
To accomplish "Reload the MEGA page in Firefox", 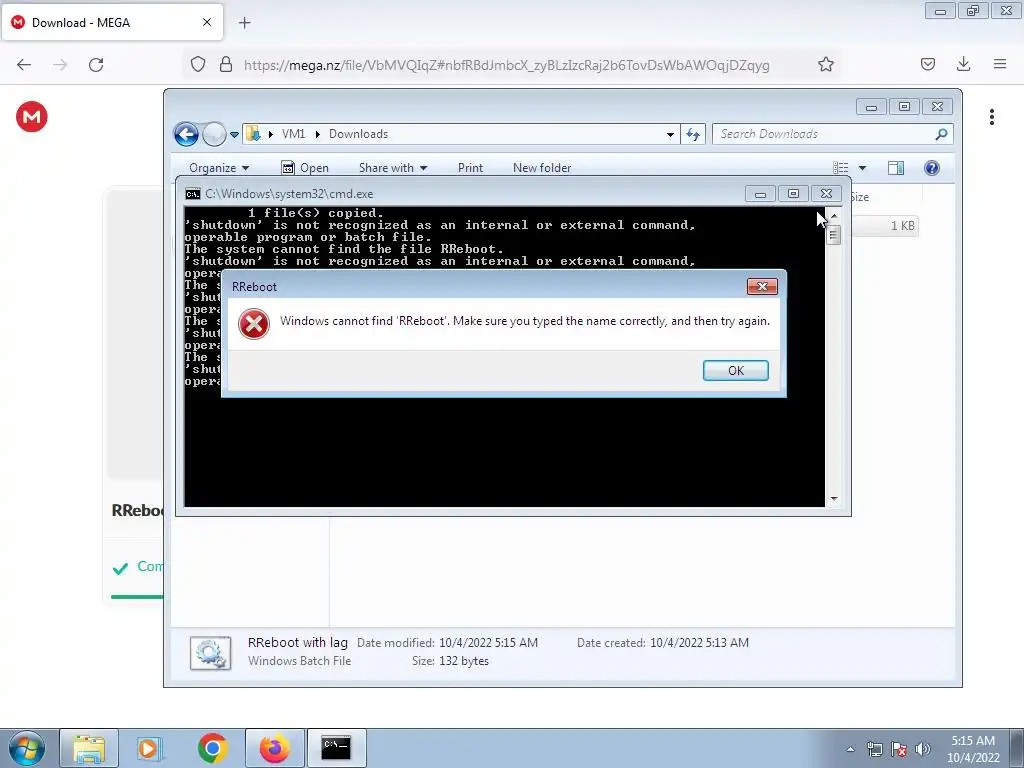I will 96,65.
